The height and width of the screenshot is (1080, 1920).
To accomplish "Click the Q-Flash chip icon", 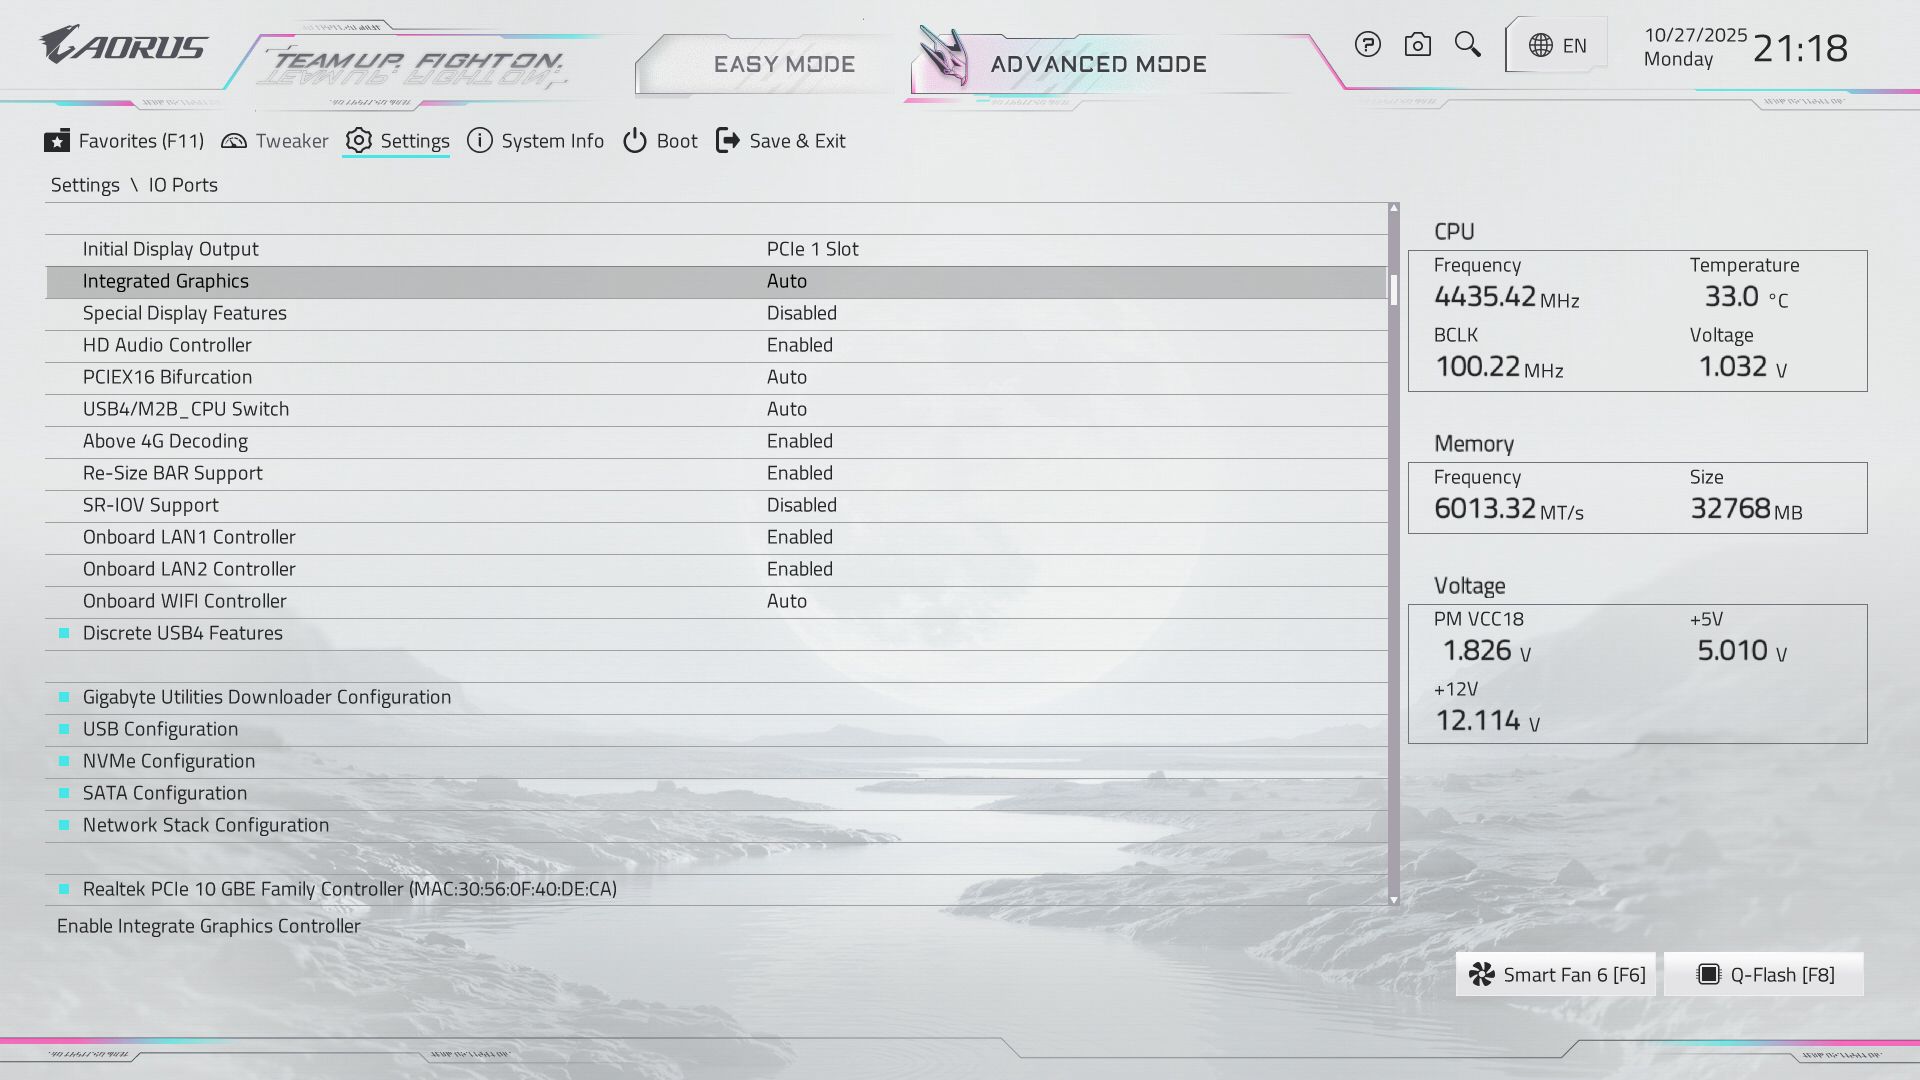I will tap(1709, 975).
